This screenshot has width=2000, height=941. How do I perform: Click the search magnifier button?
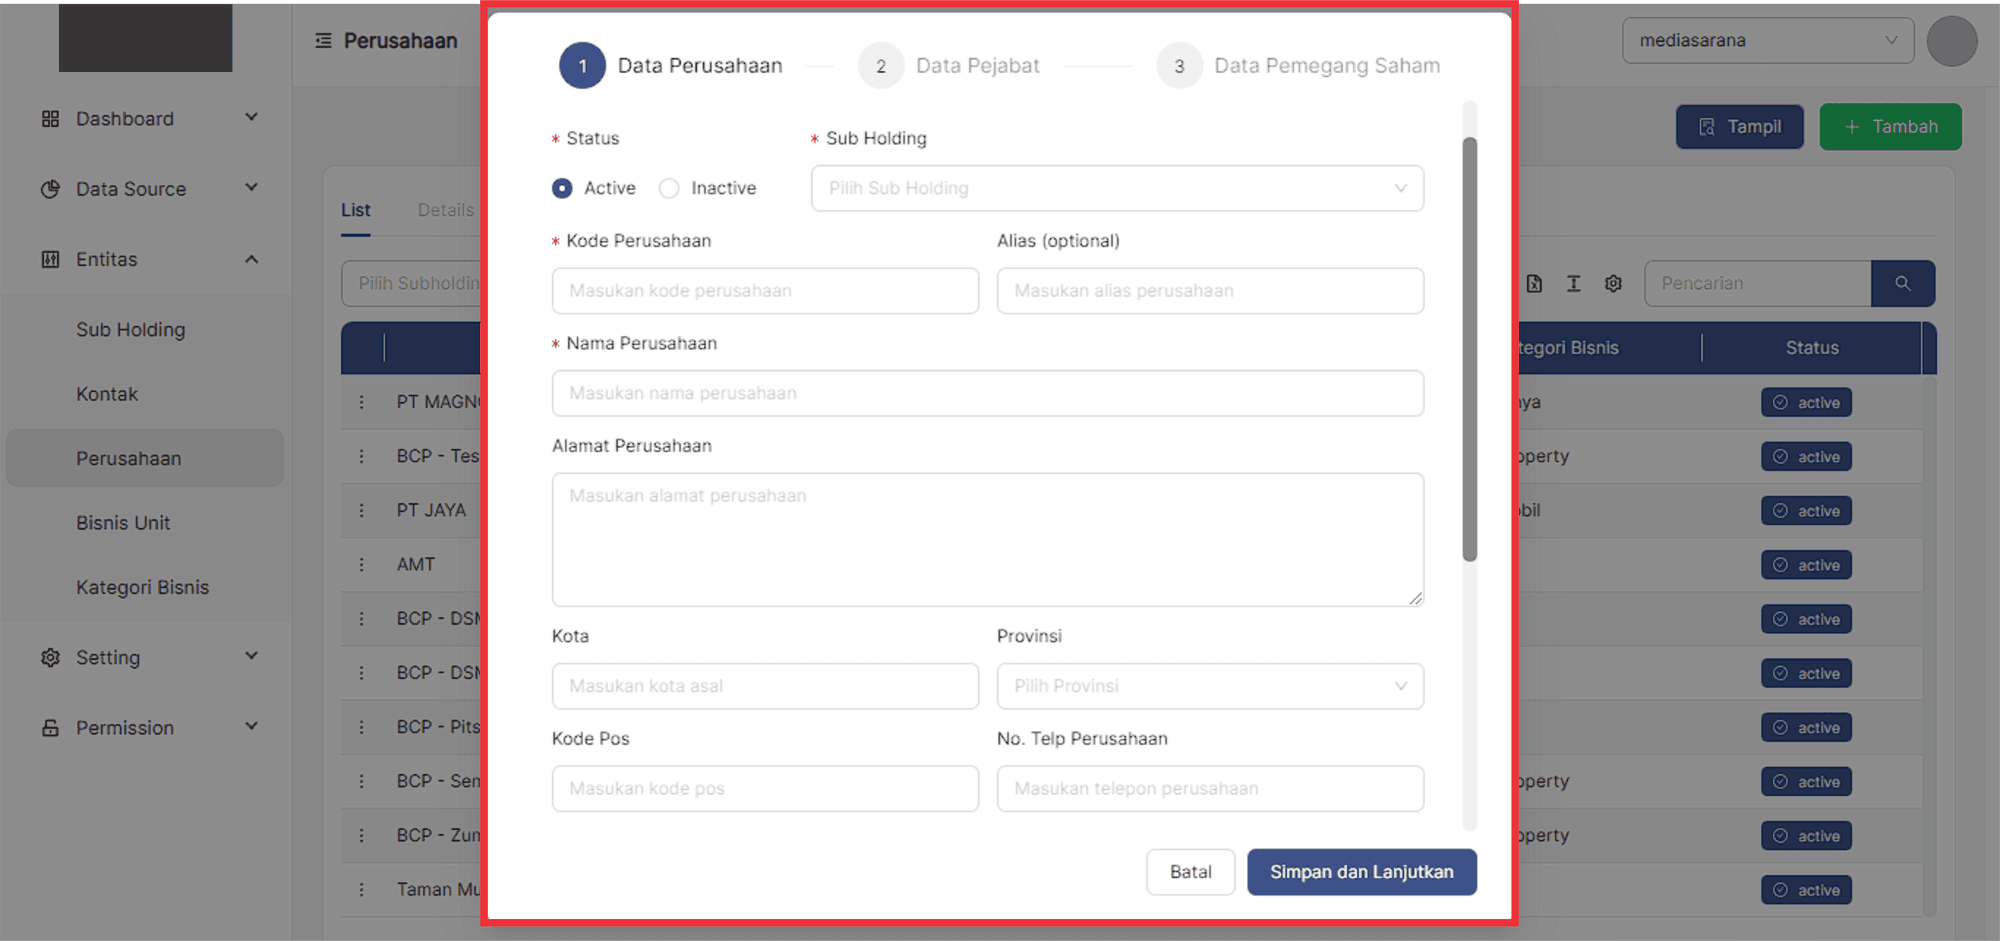(x=1902, y=284)
